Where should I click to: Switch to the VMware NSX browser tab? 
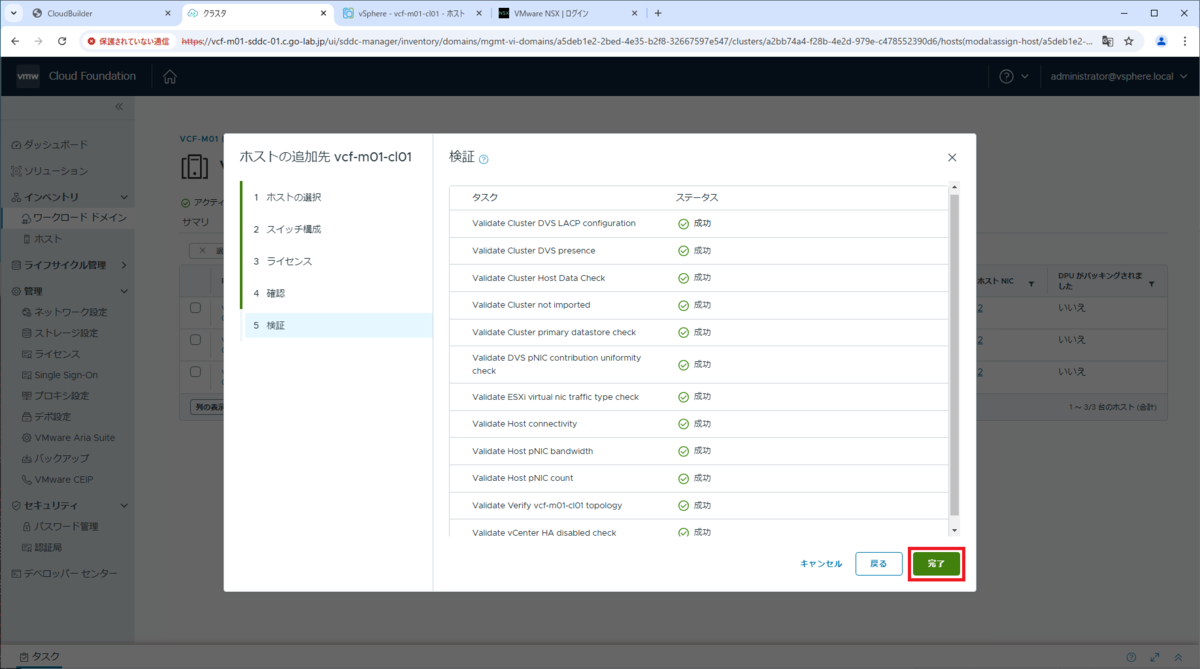[567, 13]
